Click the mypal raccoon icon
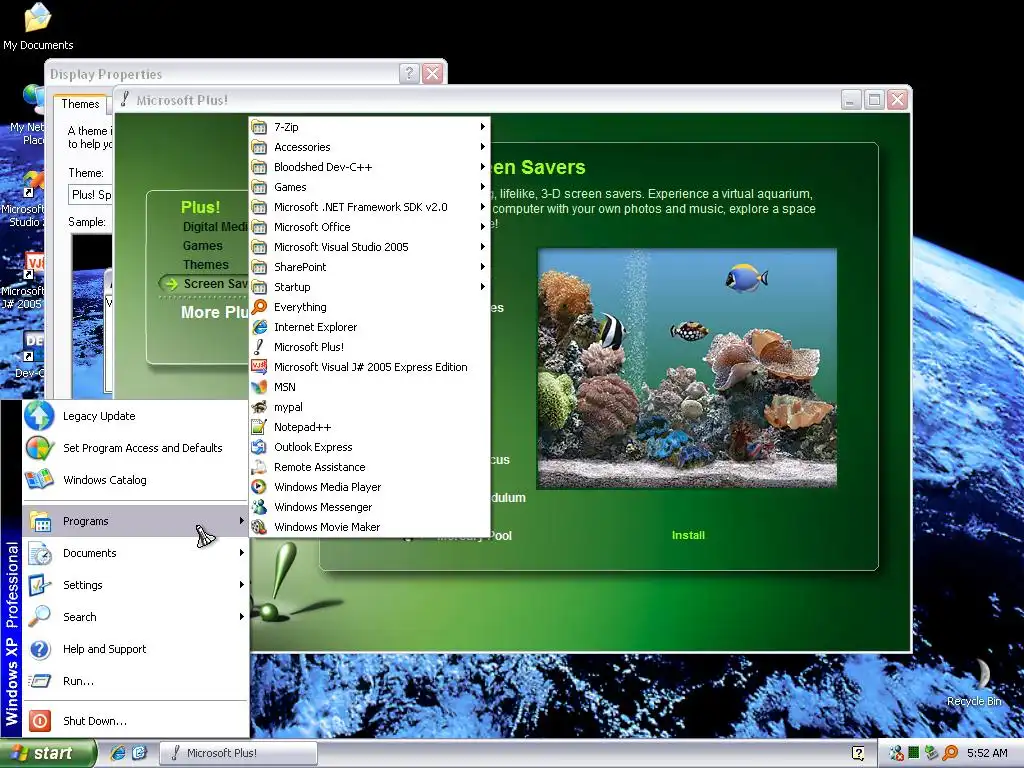The height and width of the screenshot is (768, 1024). (x=259, y=407)
